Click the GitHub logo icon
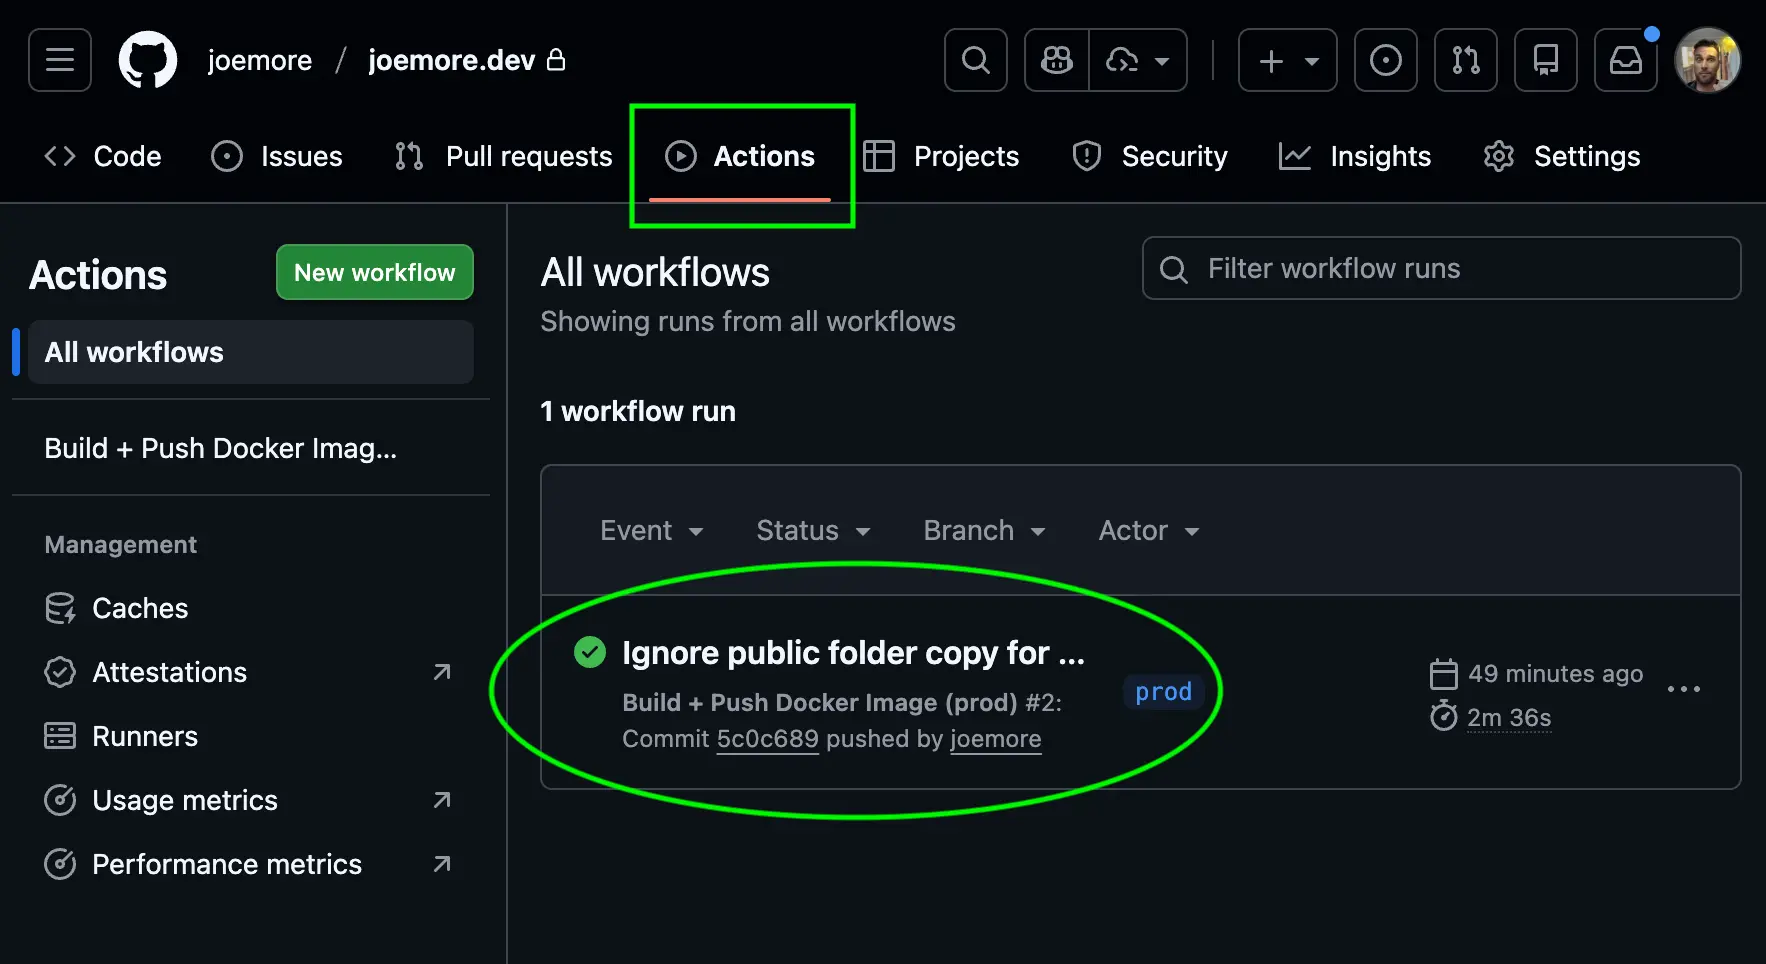The width and height of the screenshot is (1766, 964). click(148, 60)
